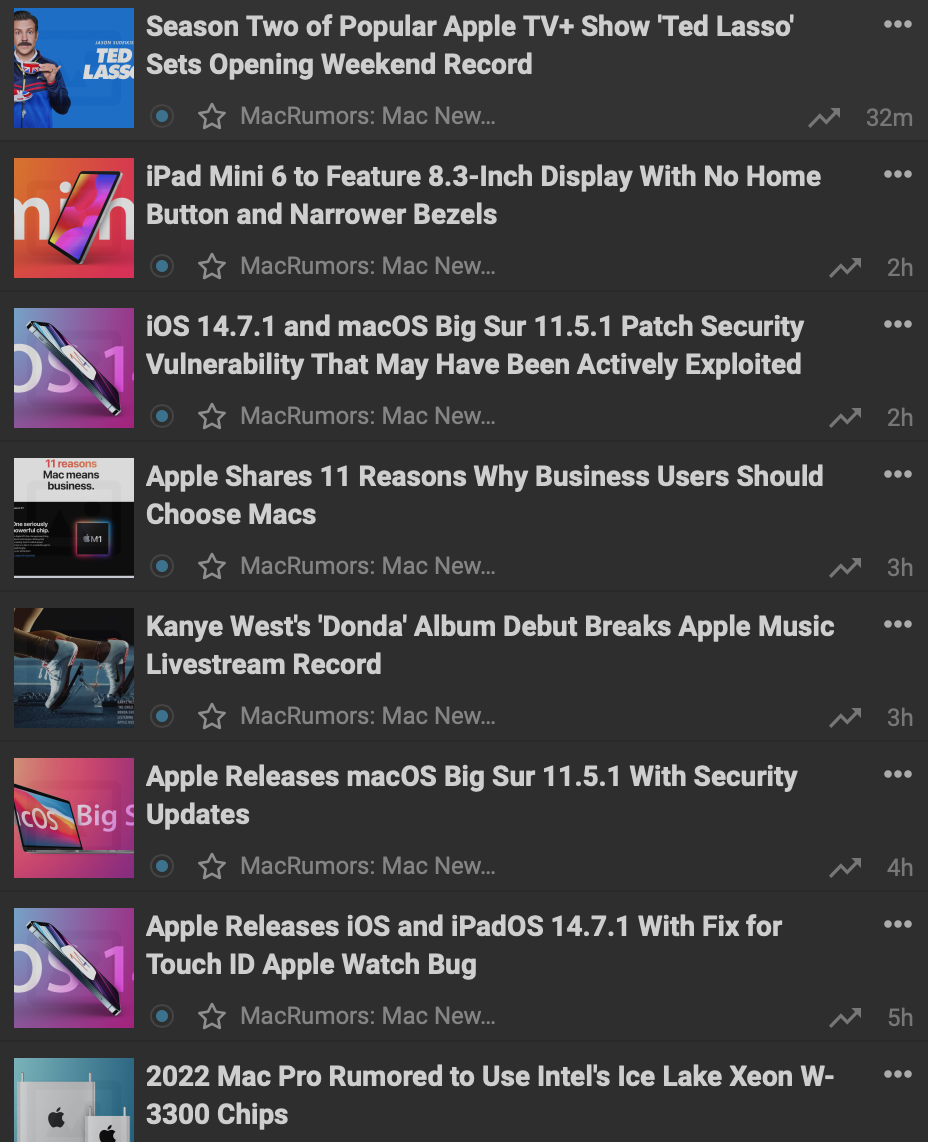Star the 11 Reasons Business Macs article

212,567
